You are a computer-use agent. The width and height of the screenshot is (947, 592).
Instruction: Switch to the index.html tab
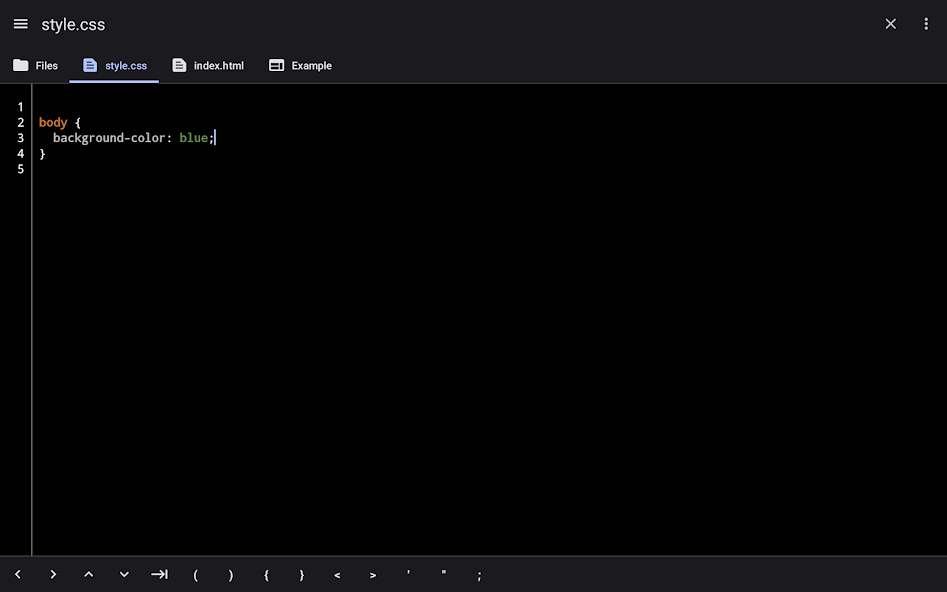[208, 65]
